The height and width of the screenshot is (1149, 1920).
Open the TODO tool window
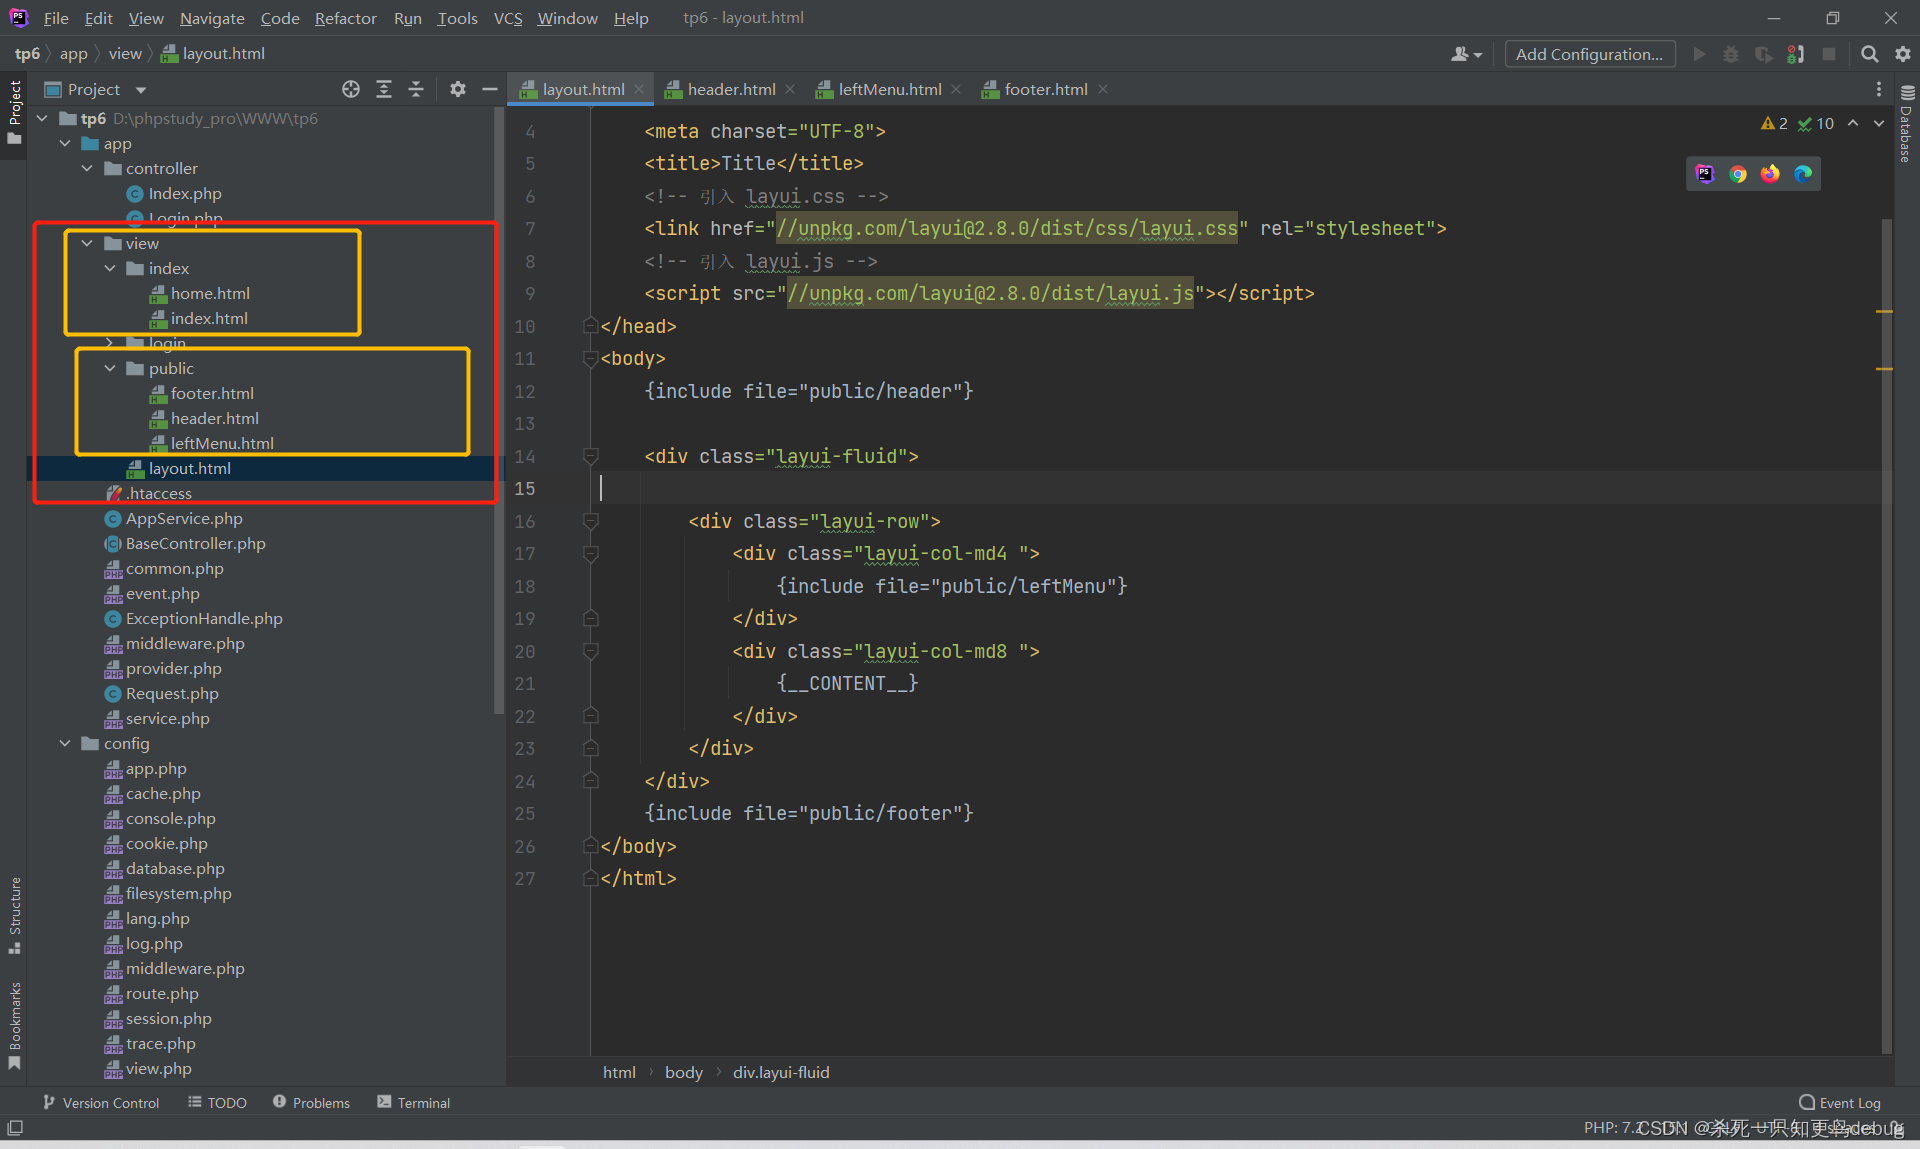pyautogui.click(x=217, y=1102)
